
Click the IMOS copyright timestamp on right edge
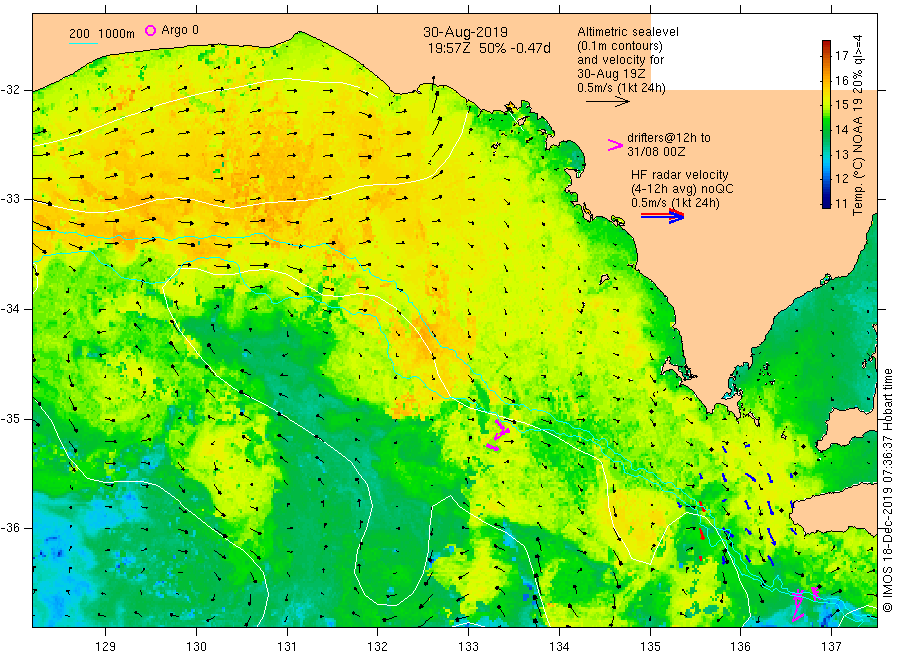(x=888, y=491)
